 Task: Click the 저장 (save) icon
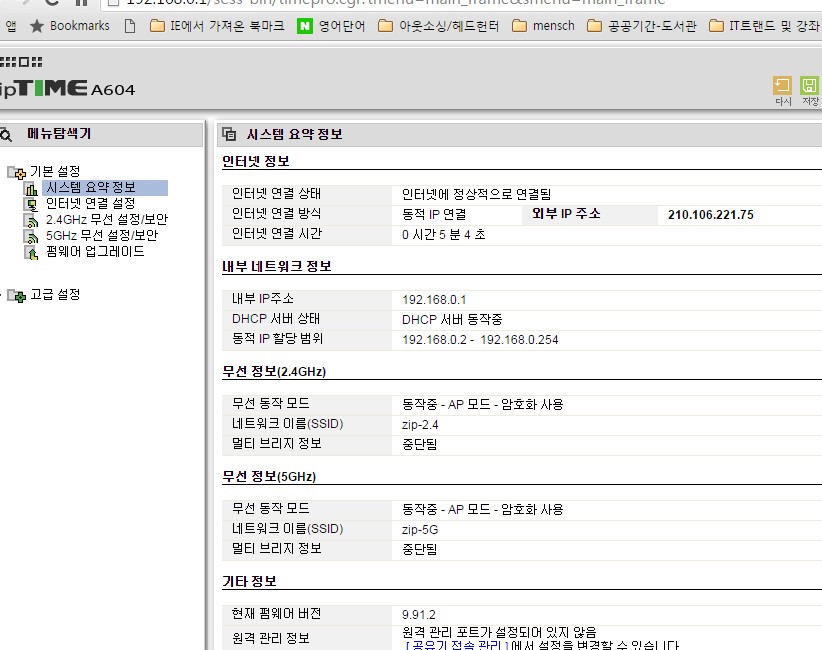[809, 85]
